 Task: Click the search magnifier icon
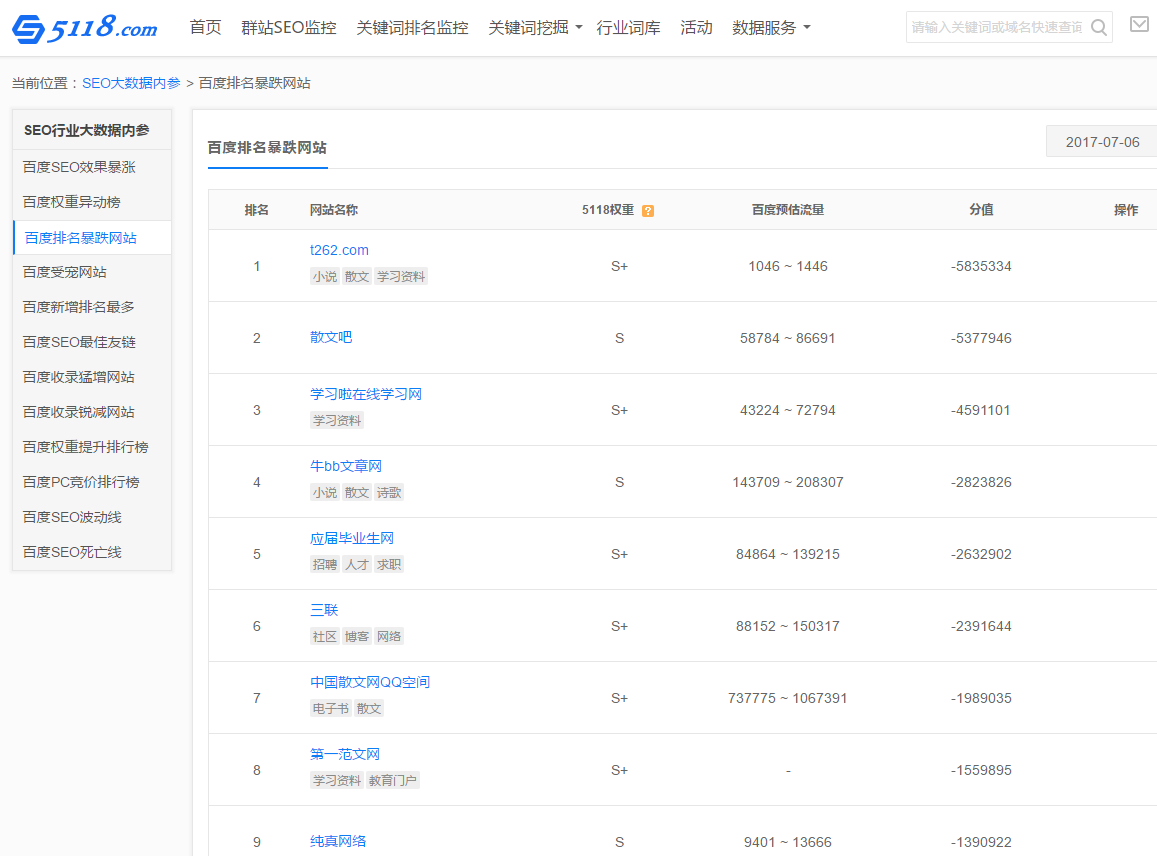1099,28
